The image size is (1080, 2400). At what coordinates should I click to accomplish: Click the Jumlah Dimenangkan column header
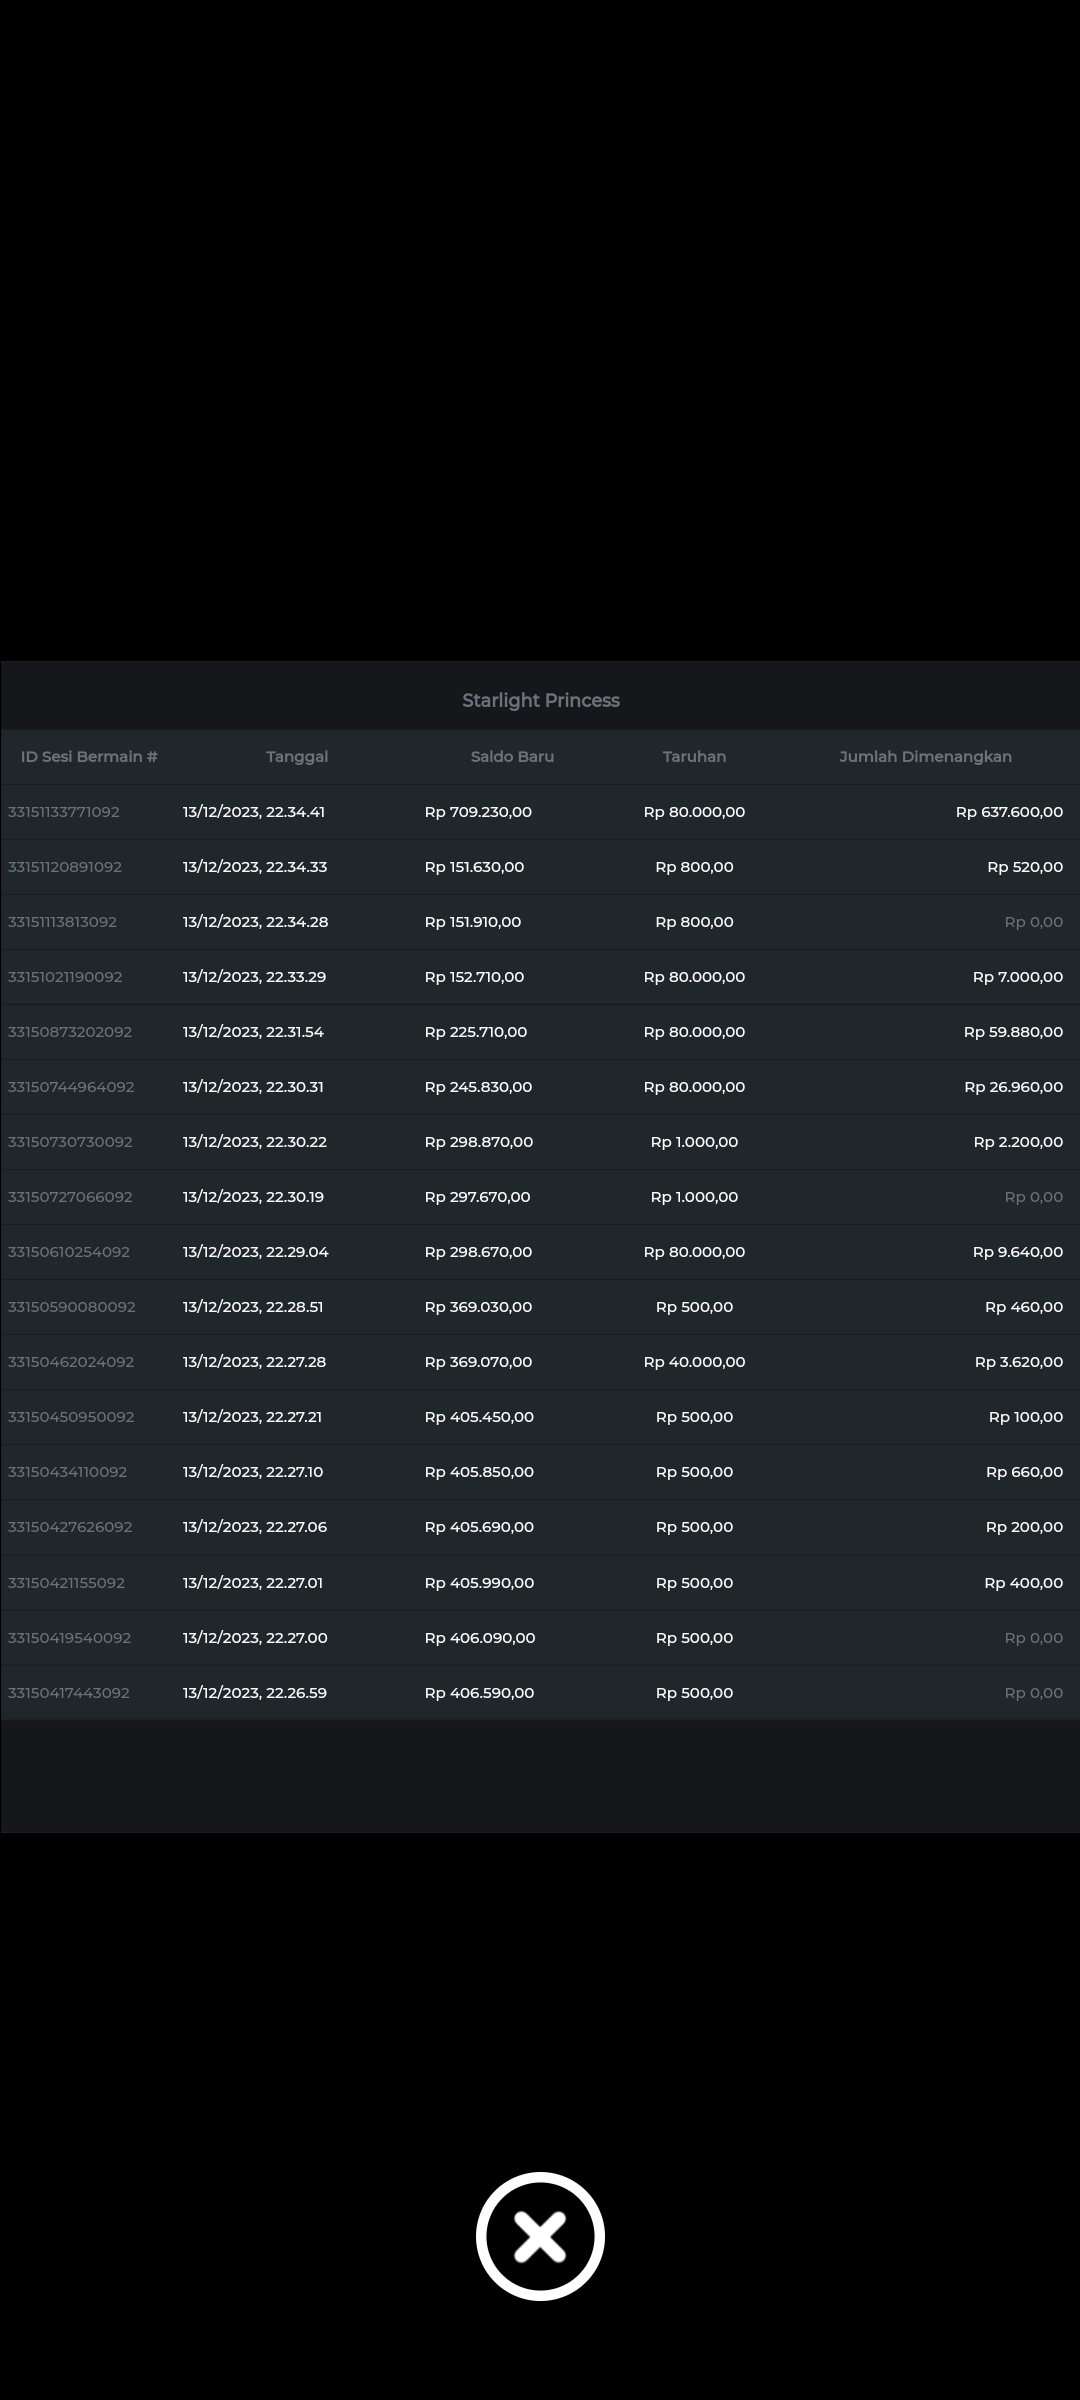[x=925, y=757]
